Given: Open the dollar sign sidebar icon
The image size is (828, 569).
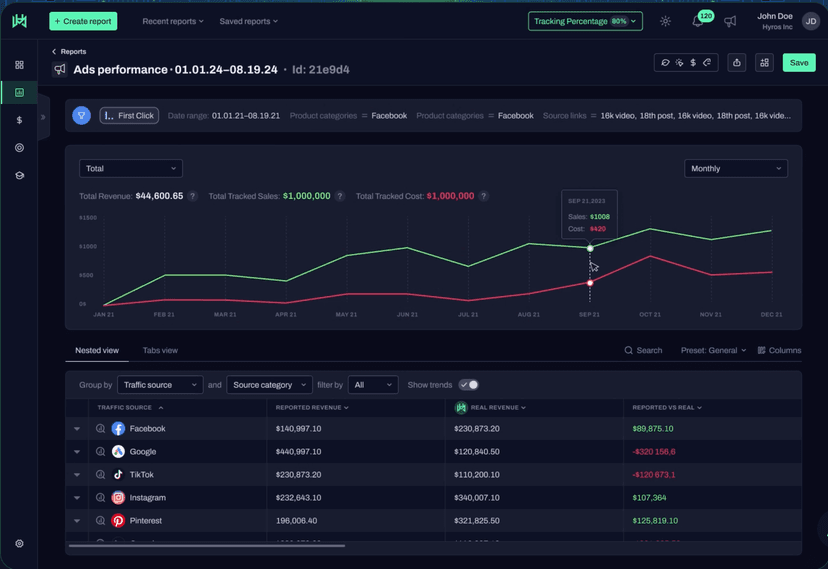Looking at the screenshot, I should 19,120.
